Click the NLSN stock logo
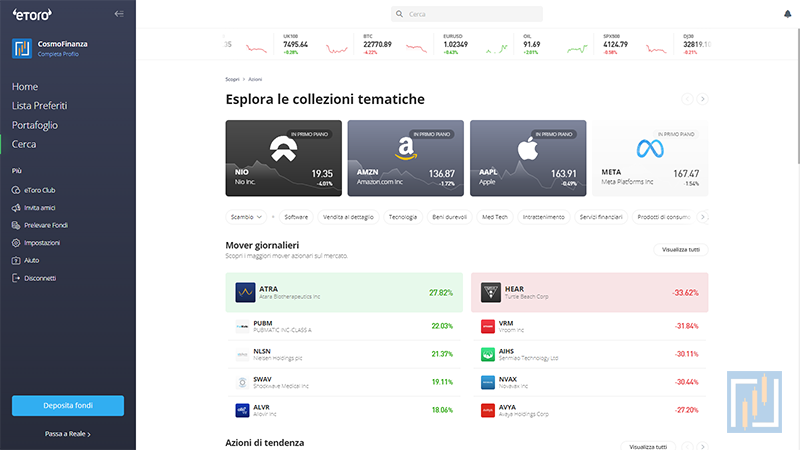Screen dimensions: 800x450 (242, 354)
